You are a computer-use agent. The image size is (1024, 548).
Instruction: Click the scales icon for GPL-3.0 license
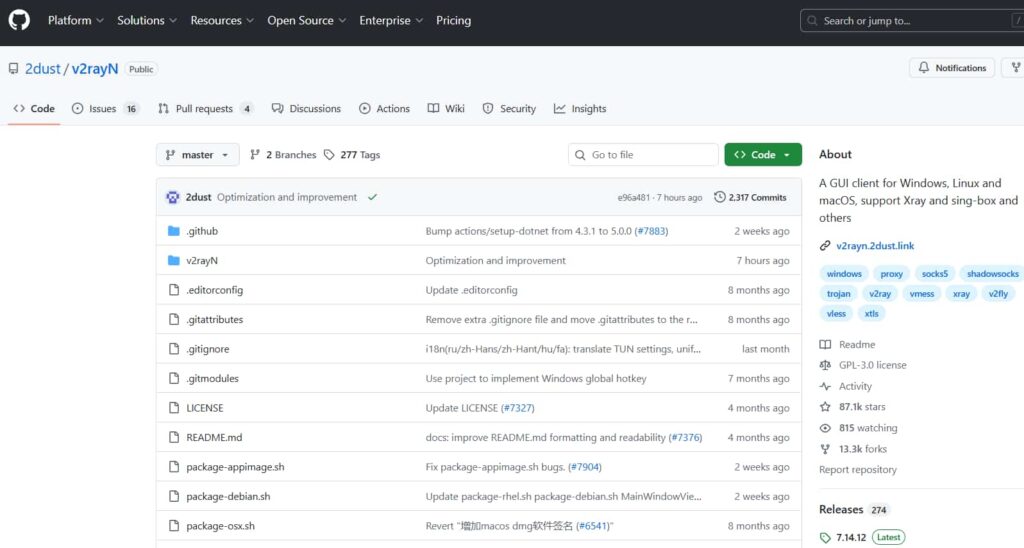[x=825, y=365]
